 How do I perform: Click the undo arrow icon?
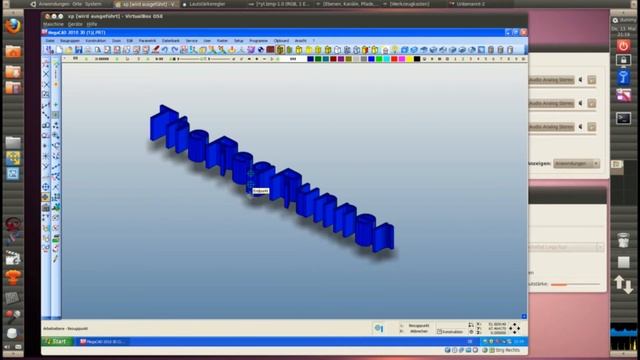165,50
